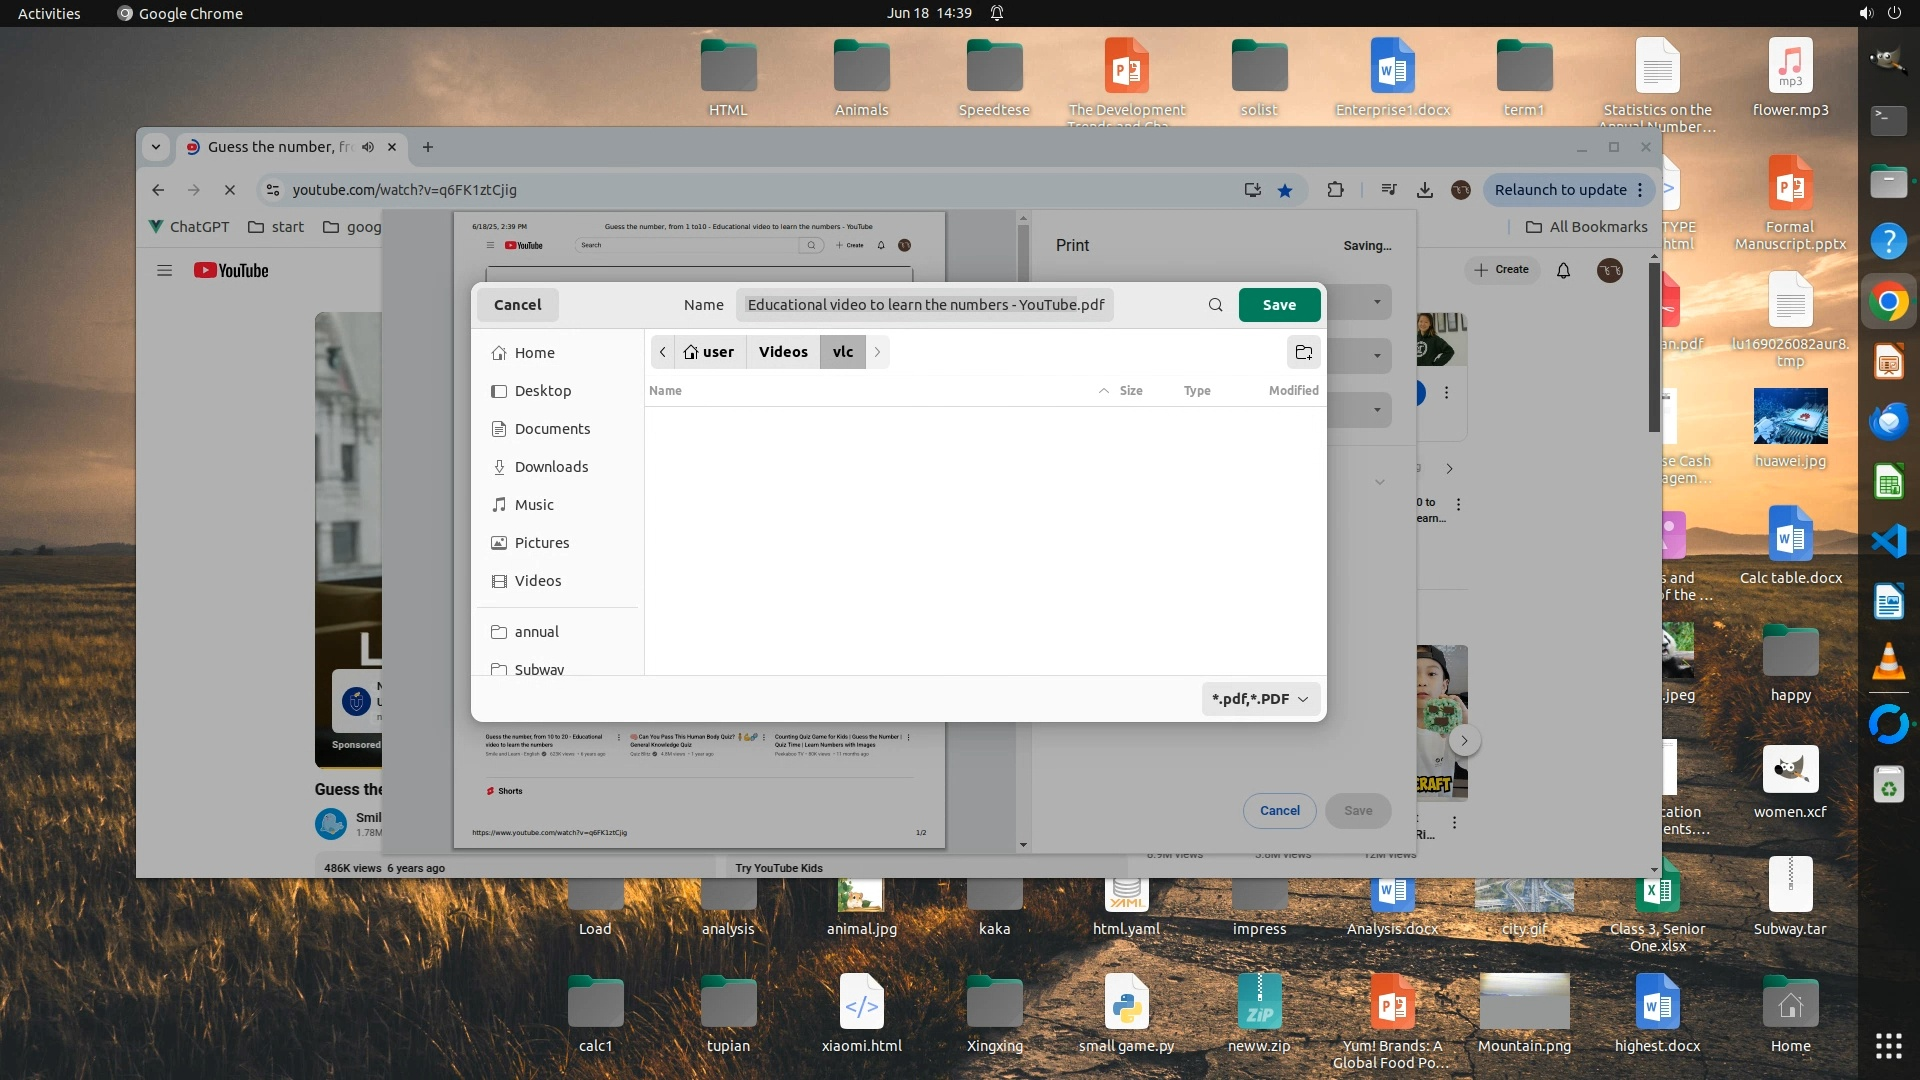Click the file name input field
This screenshot has width=1920, height=1080.
coord(925,305)
